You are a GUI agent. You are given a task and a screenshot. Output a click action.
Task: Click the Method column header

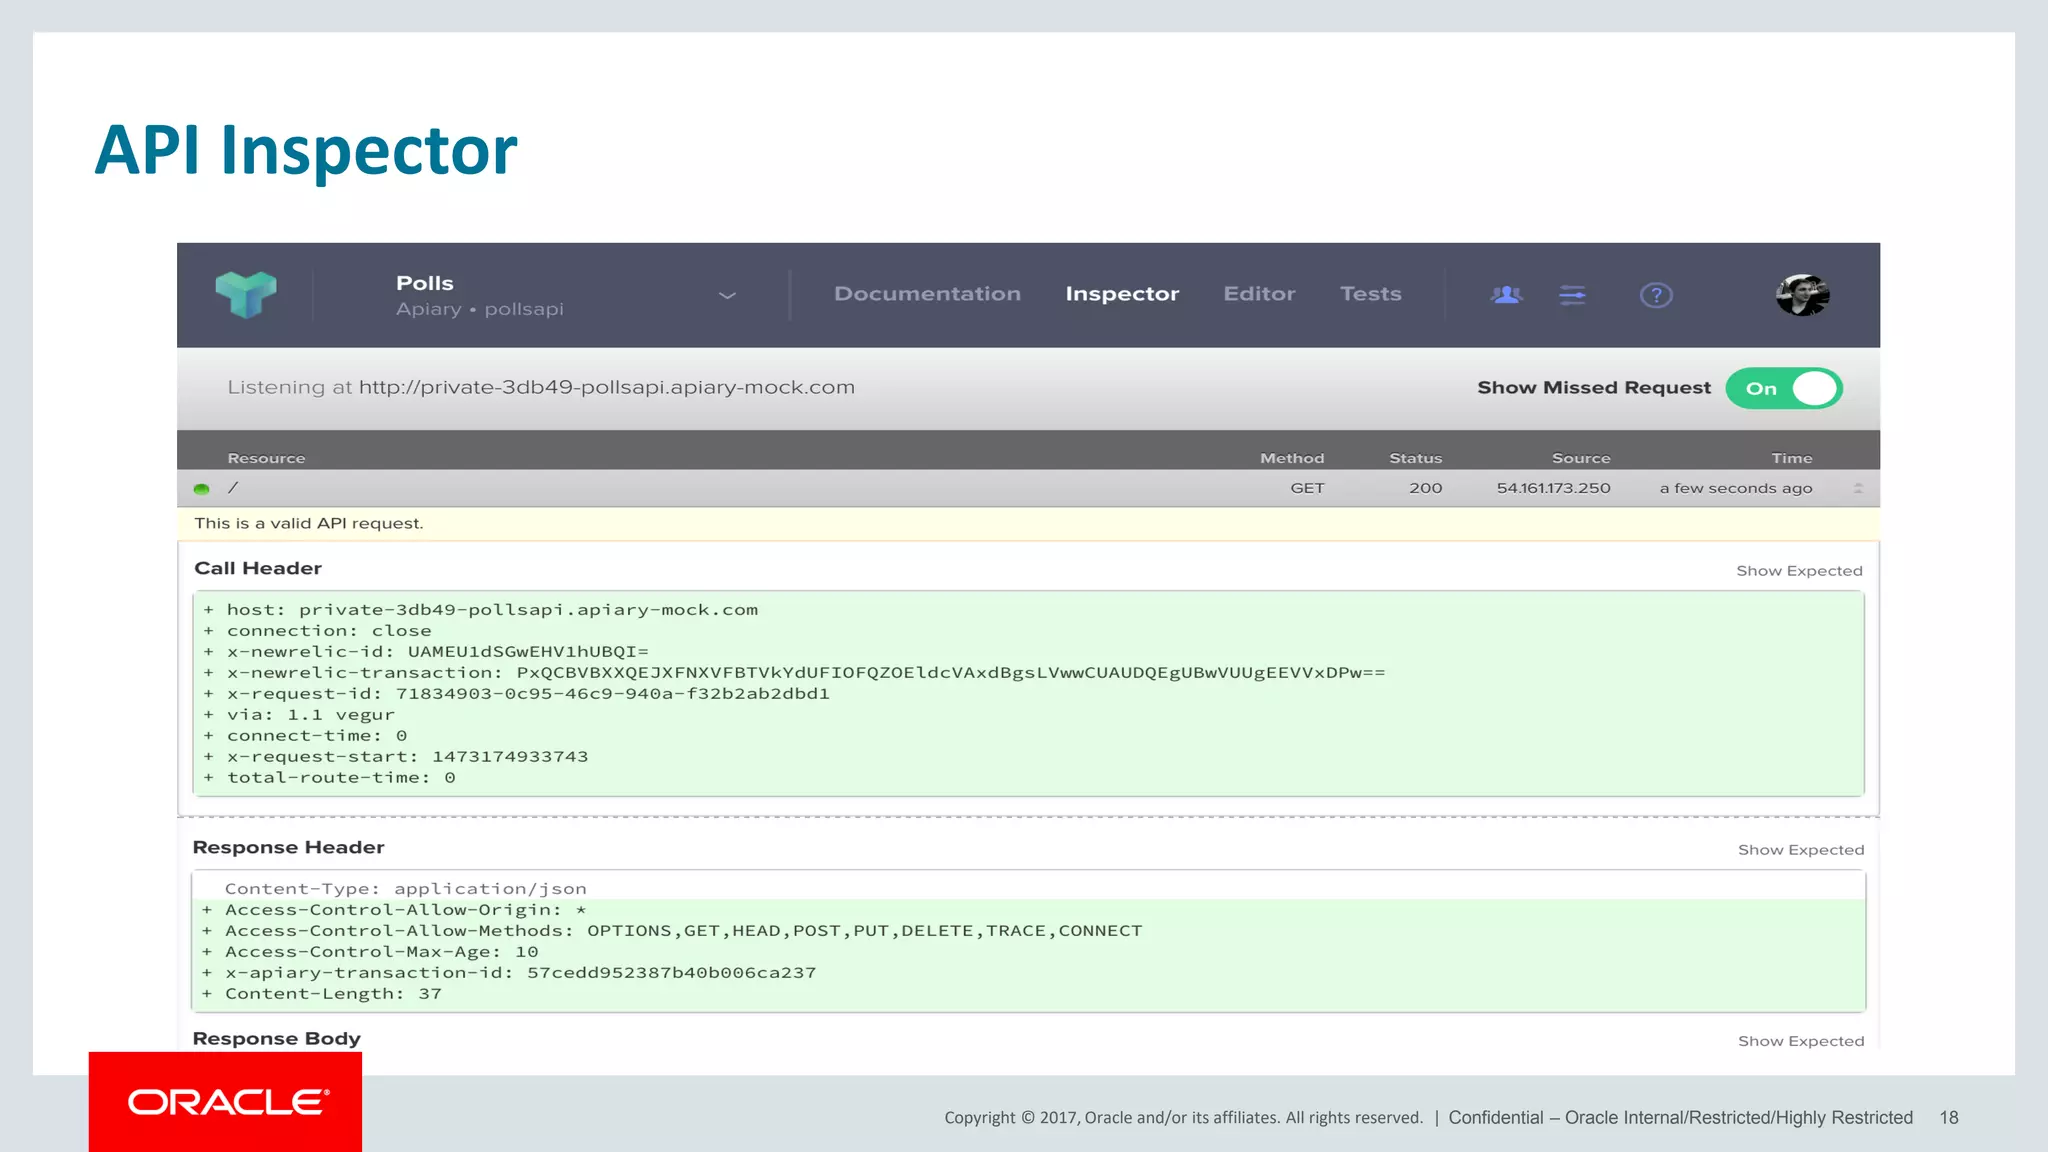click(1292, 458)
